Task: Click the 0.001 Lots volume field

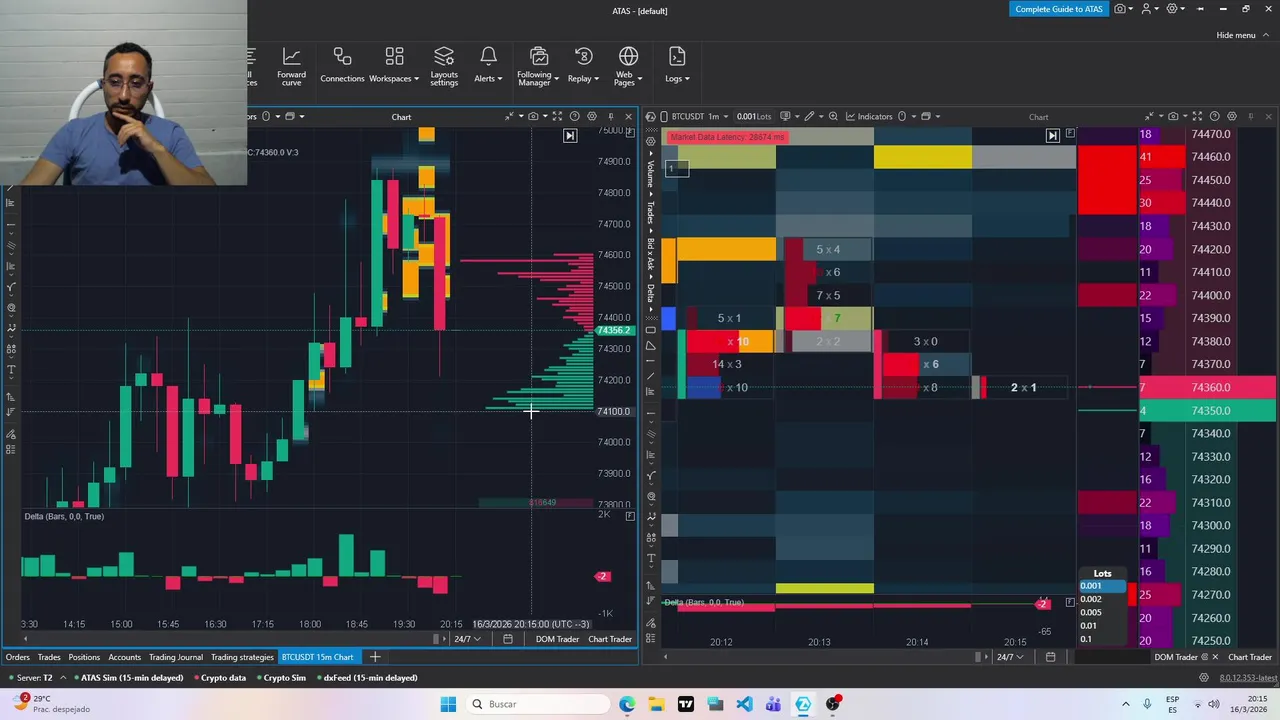Action: click(754, 117)
